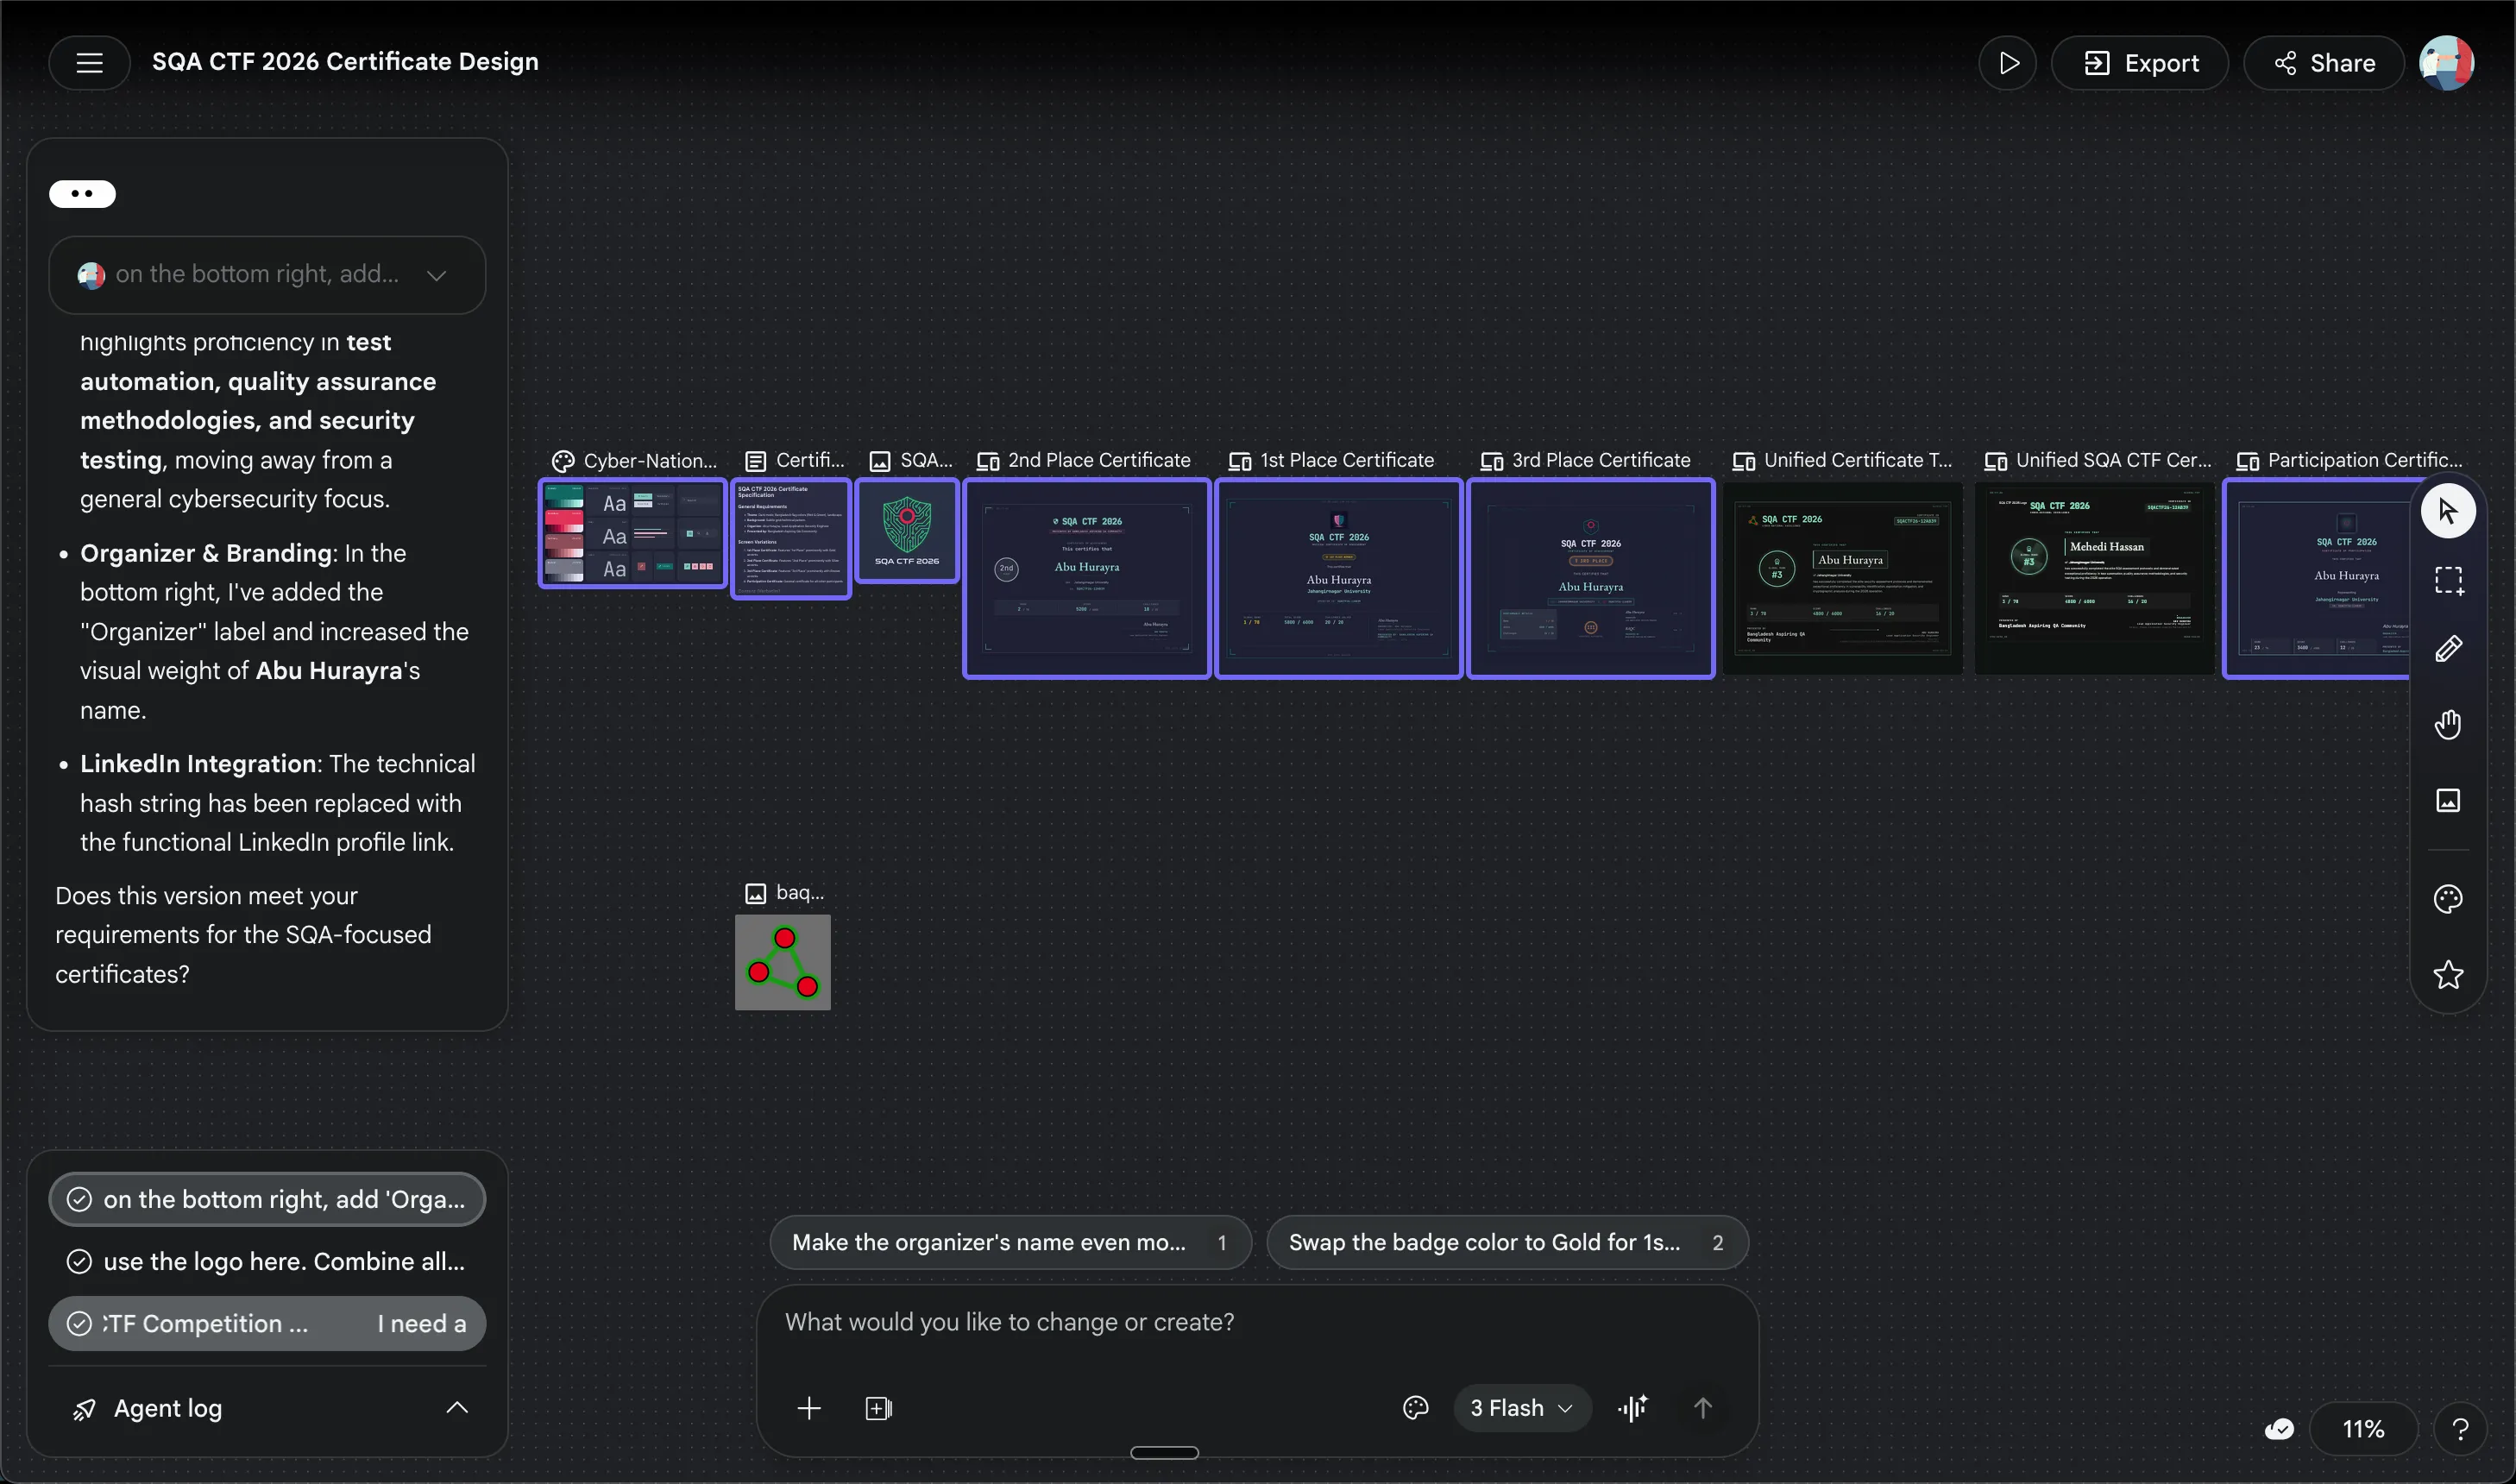
Task: Click the voice input waveform icon
Action: coord(1633,1408)
